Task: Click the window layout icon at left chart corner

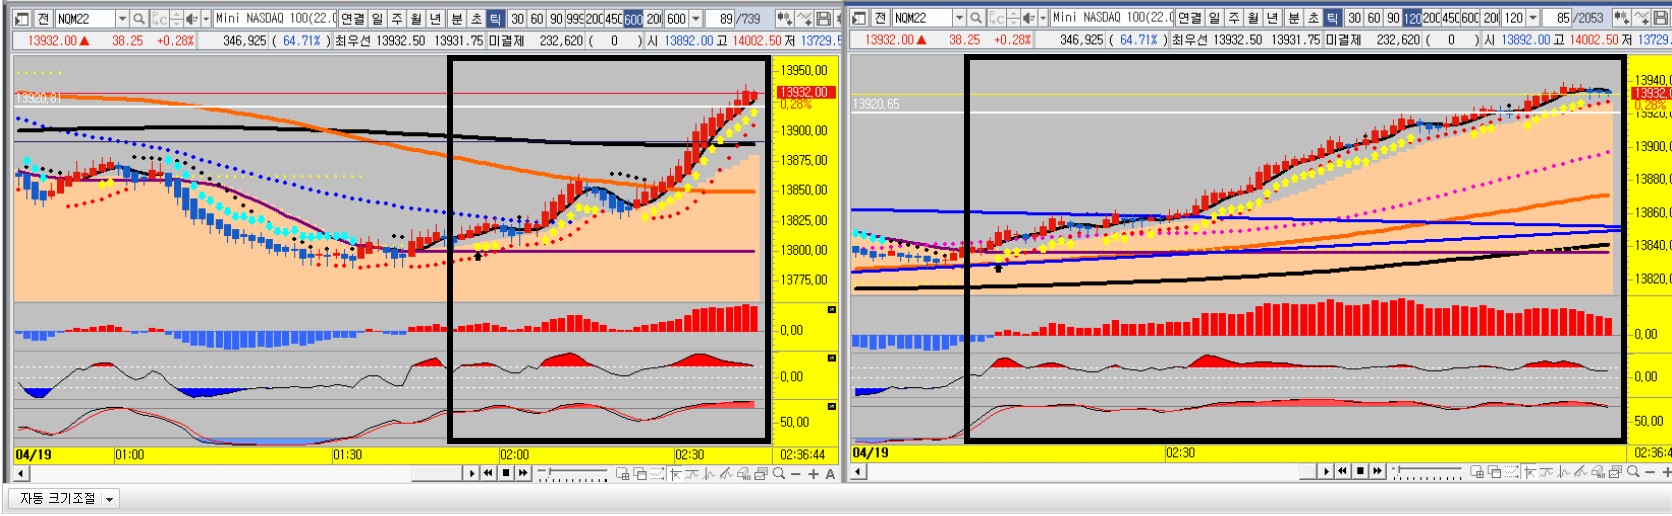Action: [22, 19]
